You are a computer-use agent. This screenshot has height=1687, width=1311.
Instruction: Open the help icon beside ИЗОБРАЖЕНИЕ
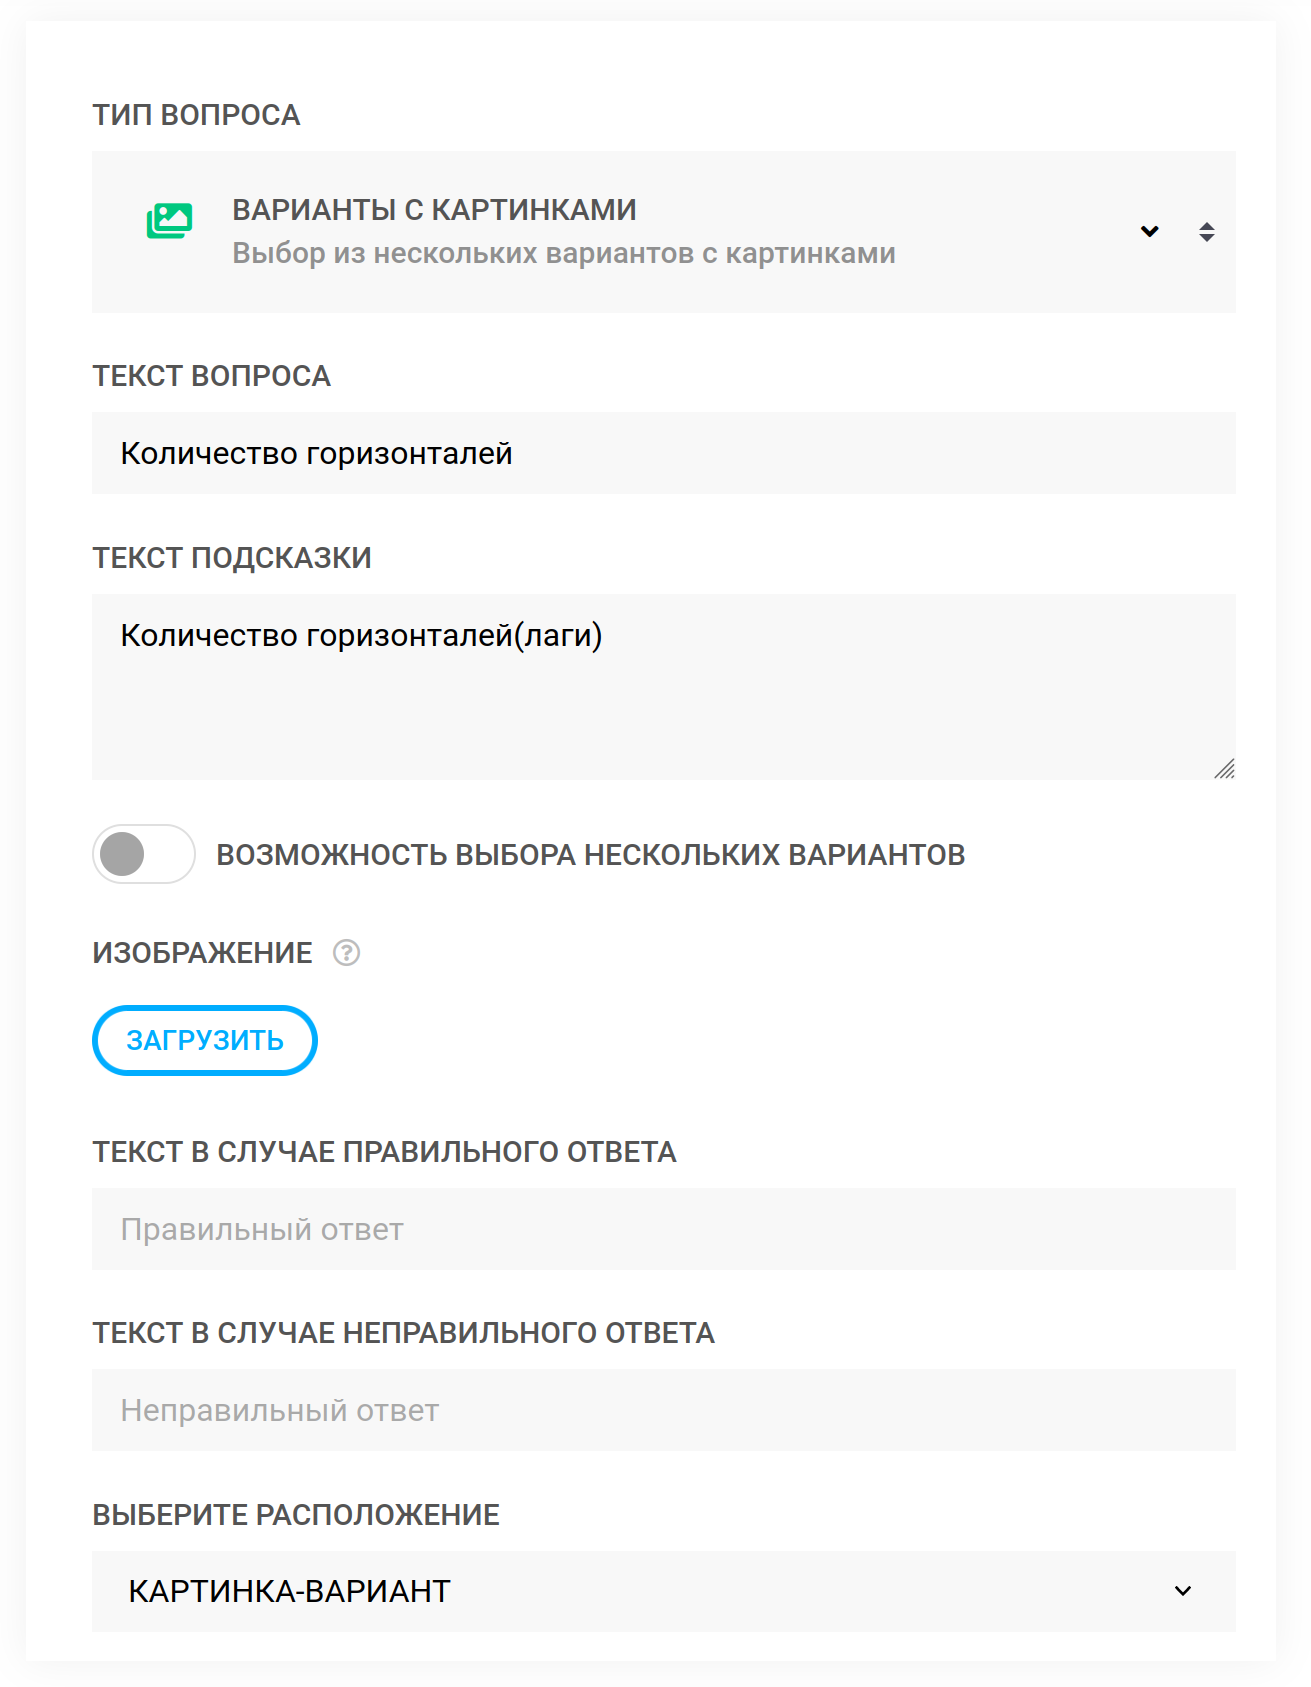click(347, 953)
